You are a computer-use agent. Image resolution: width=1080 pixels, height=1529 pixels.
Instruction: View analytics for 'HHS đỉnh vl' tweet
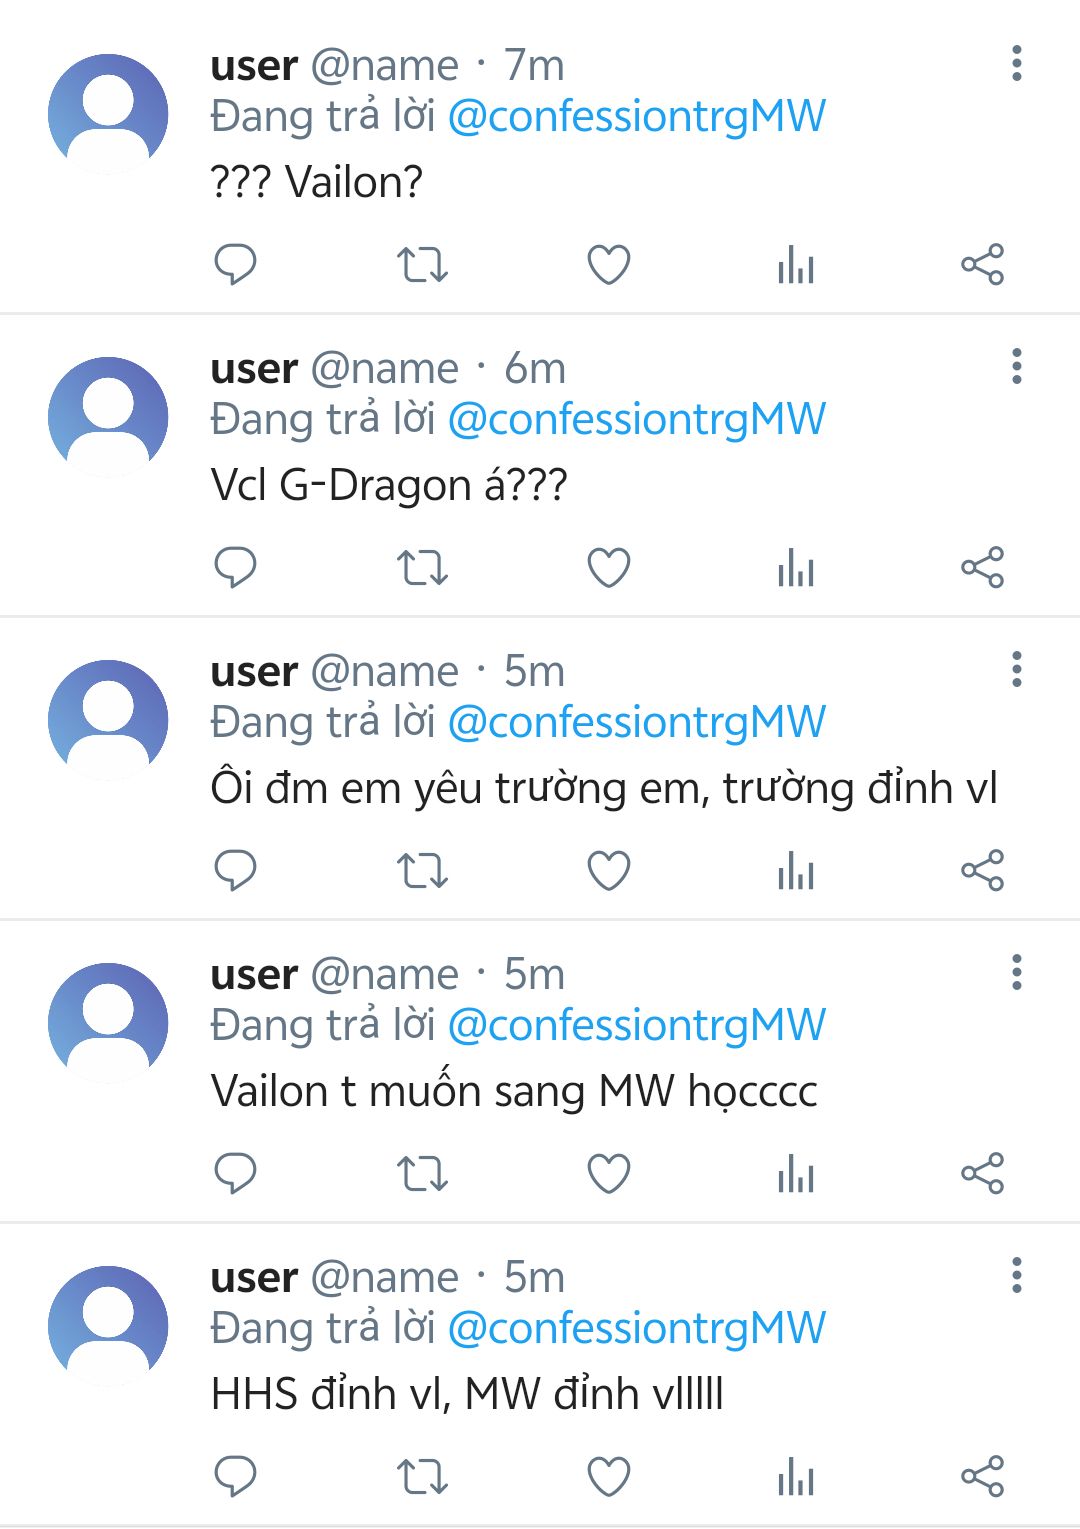pos(796,1477)
